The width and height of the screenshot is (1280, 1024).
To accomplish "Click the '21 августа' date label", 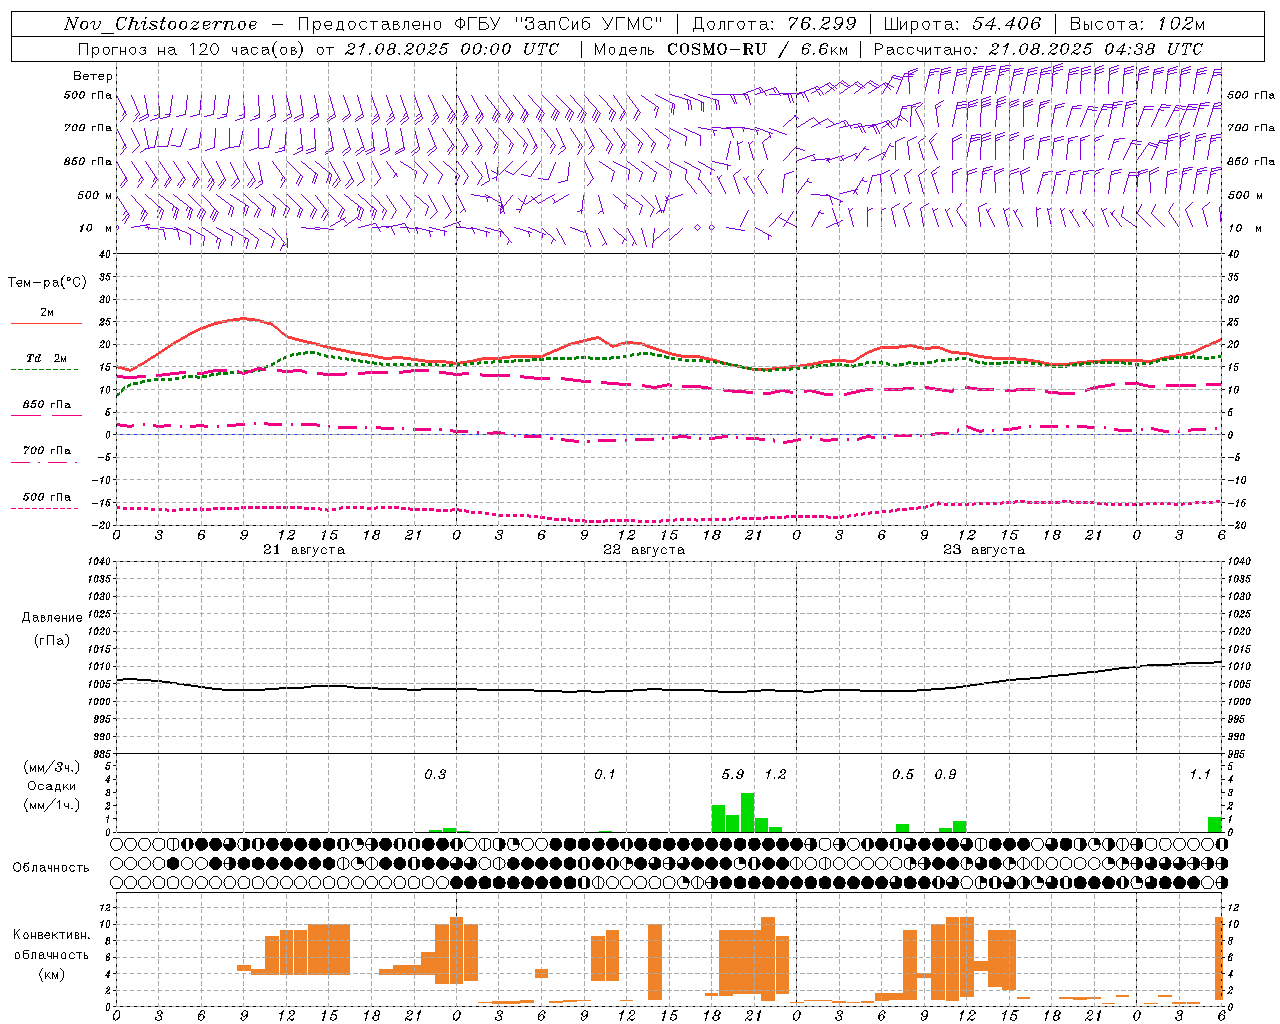I will point(304,550).
